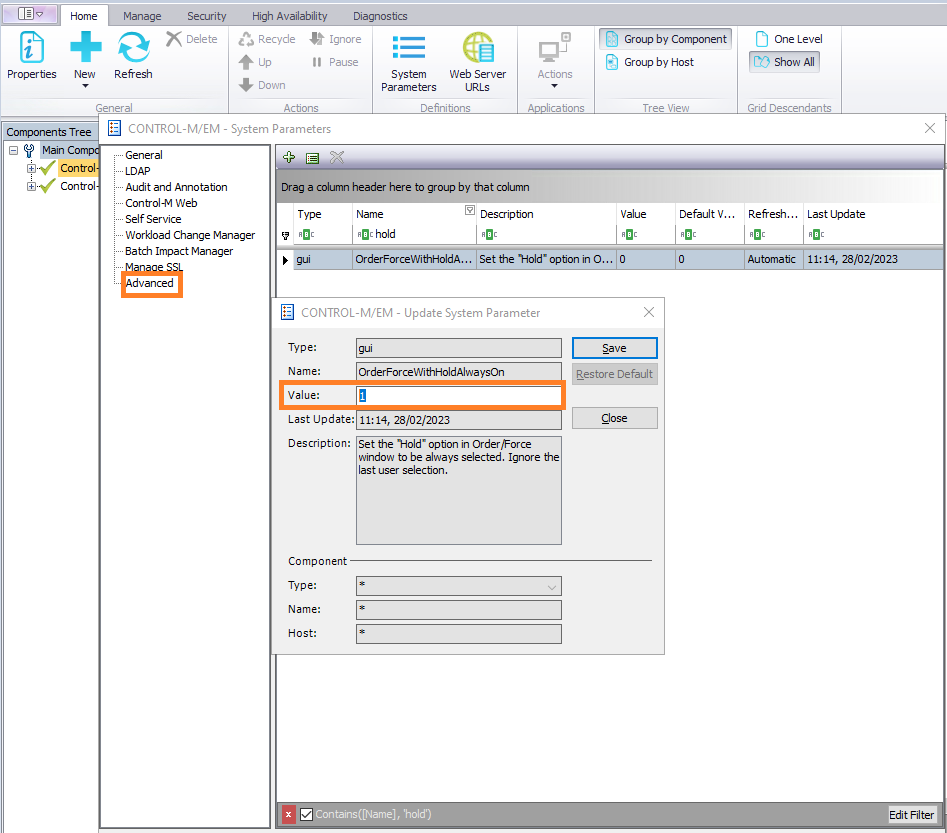Click the Value input field
947x833 pixels.
point(458,396)
